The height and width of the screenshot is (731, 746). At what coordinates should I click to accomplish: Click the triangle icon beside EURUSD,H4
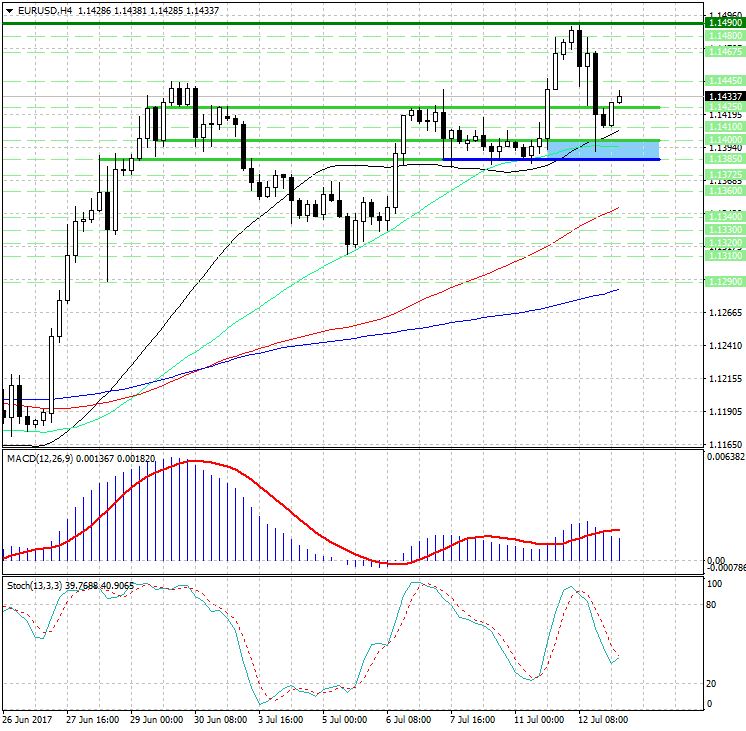click(9, 10)
